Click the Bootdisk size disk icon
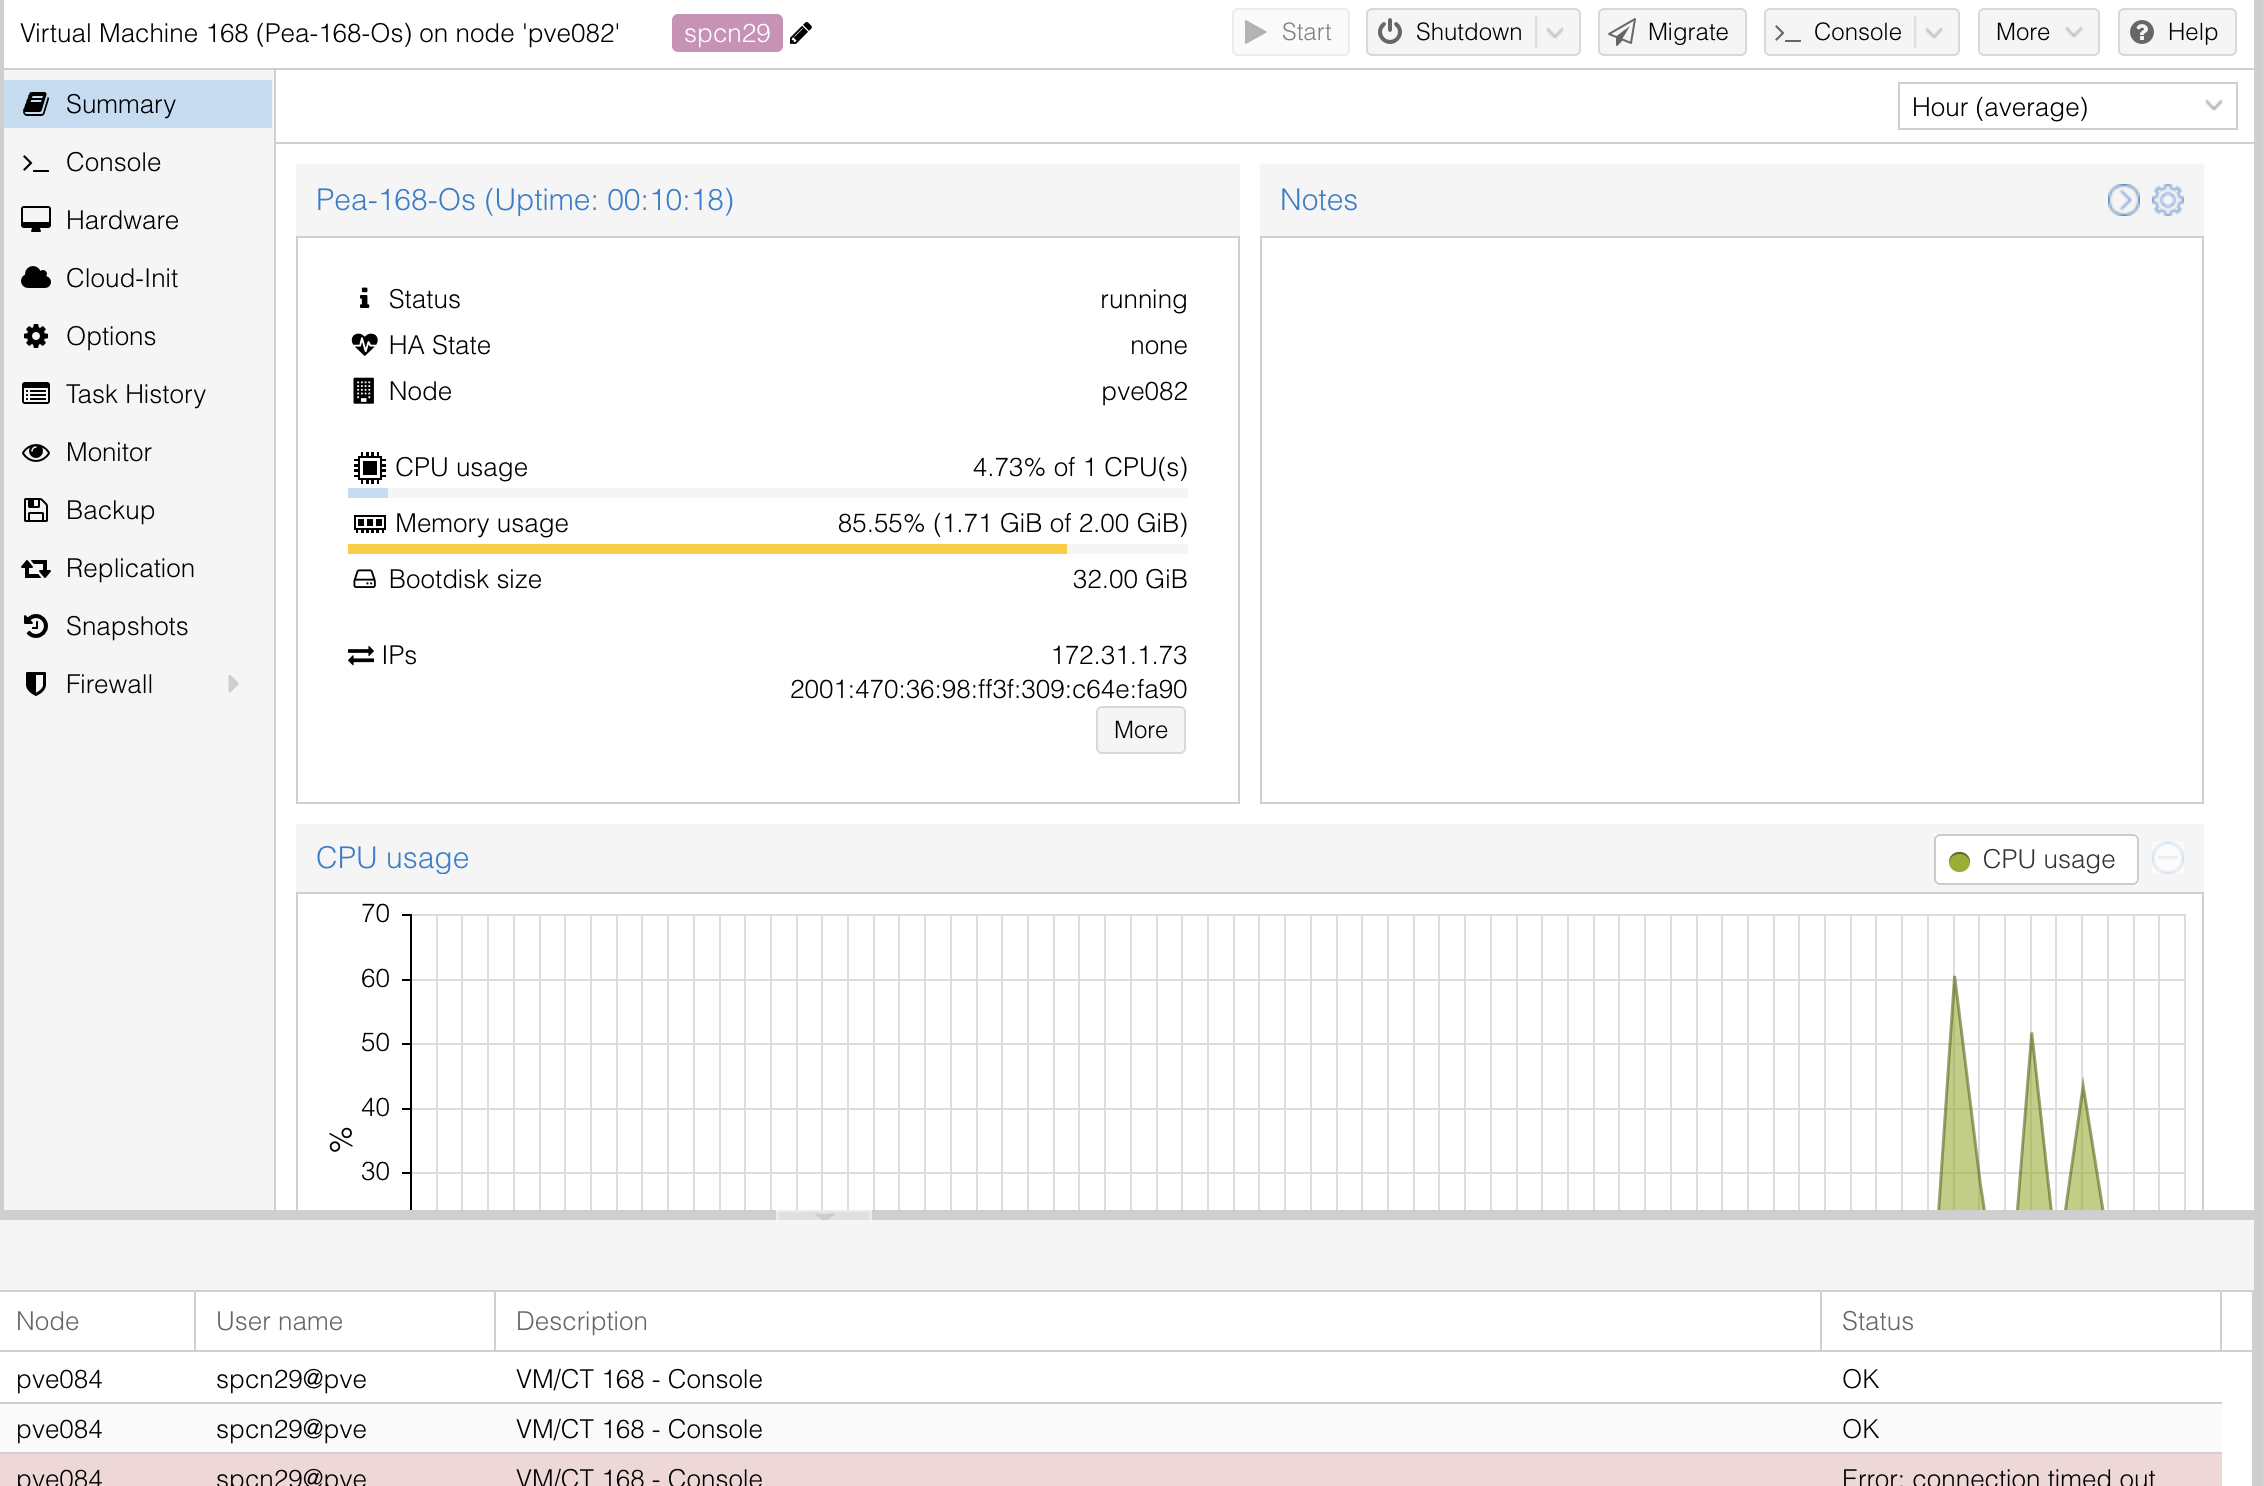 tap(364, 579)
